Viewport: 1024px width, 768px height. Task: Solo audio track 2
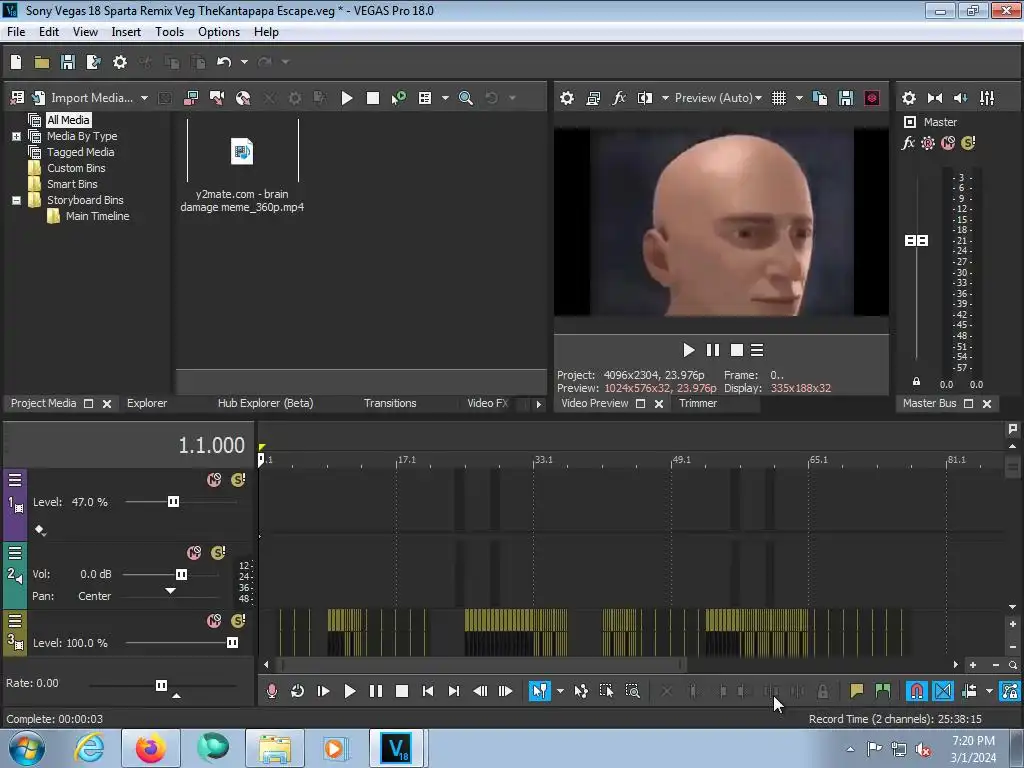click(x=218, y=553)
